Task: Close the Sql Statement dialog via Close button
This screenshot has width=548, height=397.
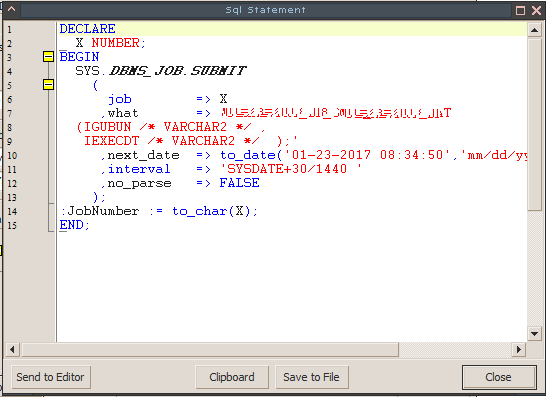Action: coord(499,377)
